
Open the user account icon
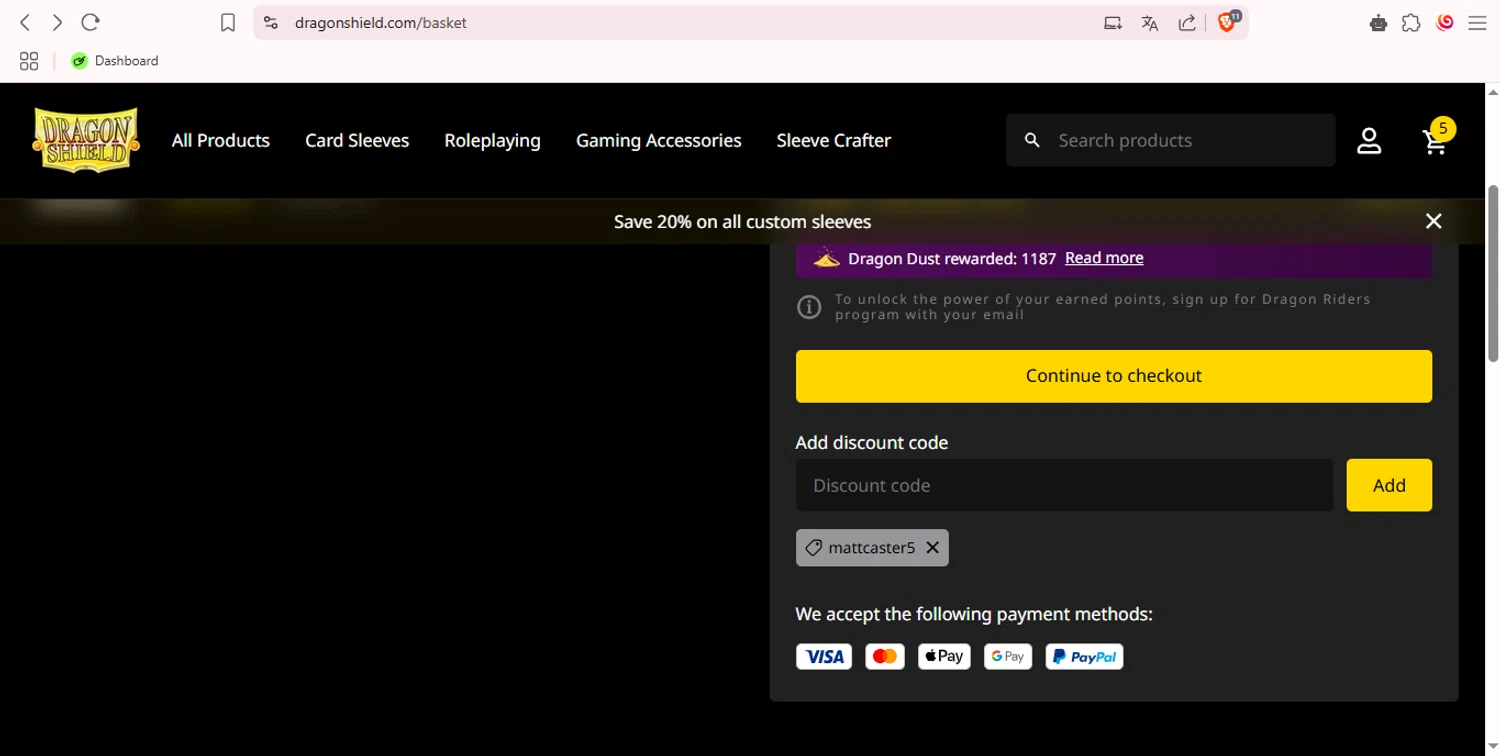click(1369, 141)
